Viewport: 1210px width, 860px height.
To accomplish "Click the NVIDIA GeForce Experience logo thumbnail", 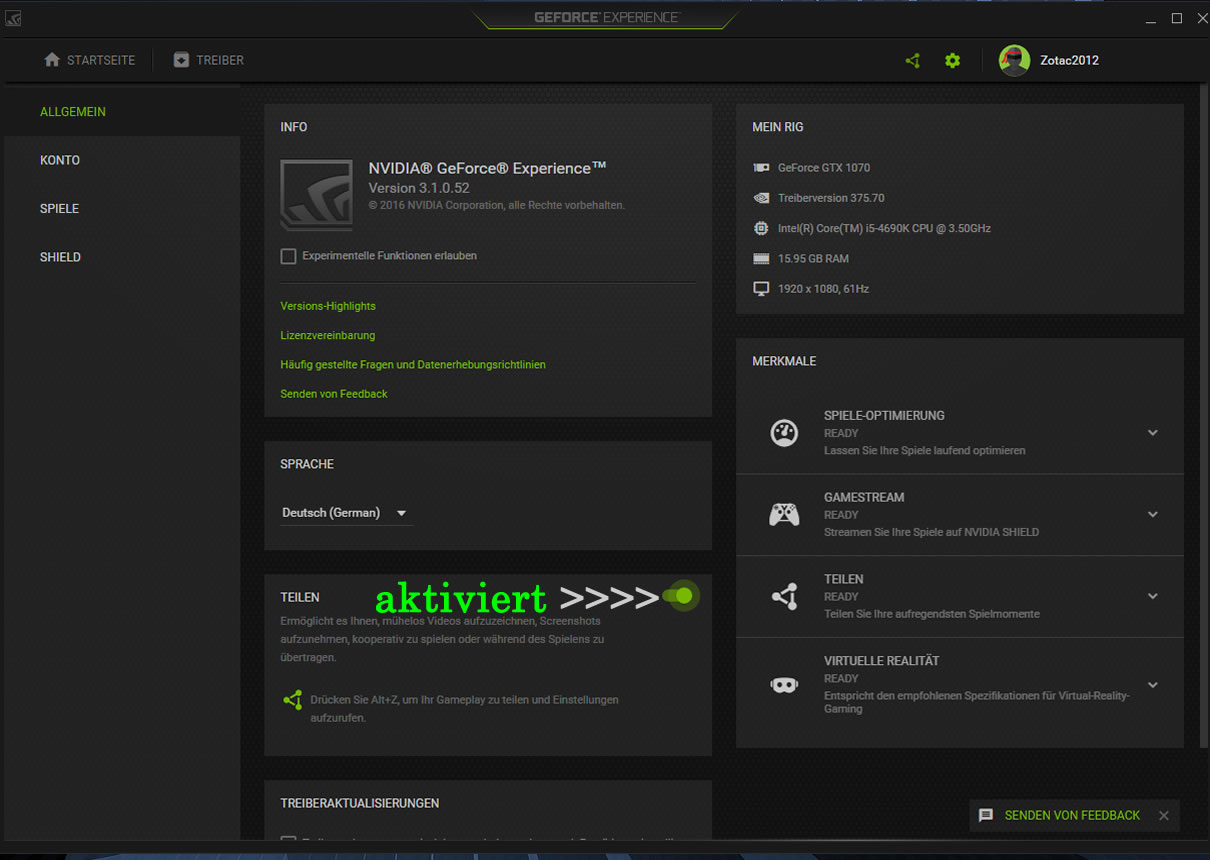I will [316, 195].
